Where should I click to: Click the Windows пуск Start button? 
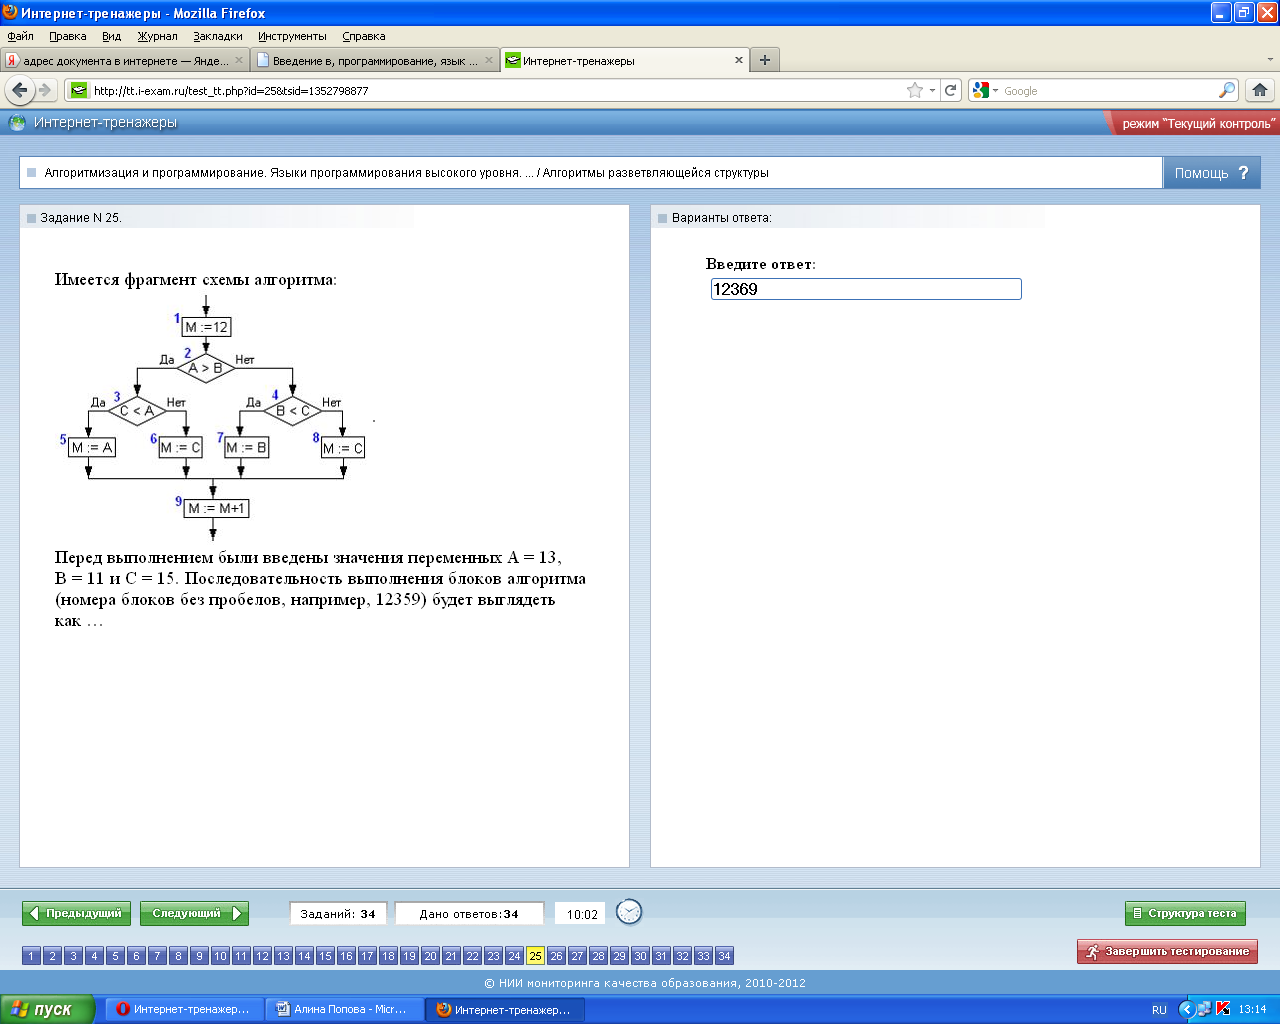47,1009
